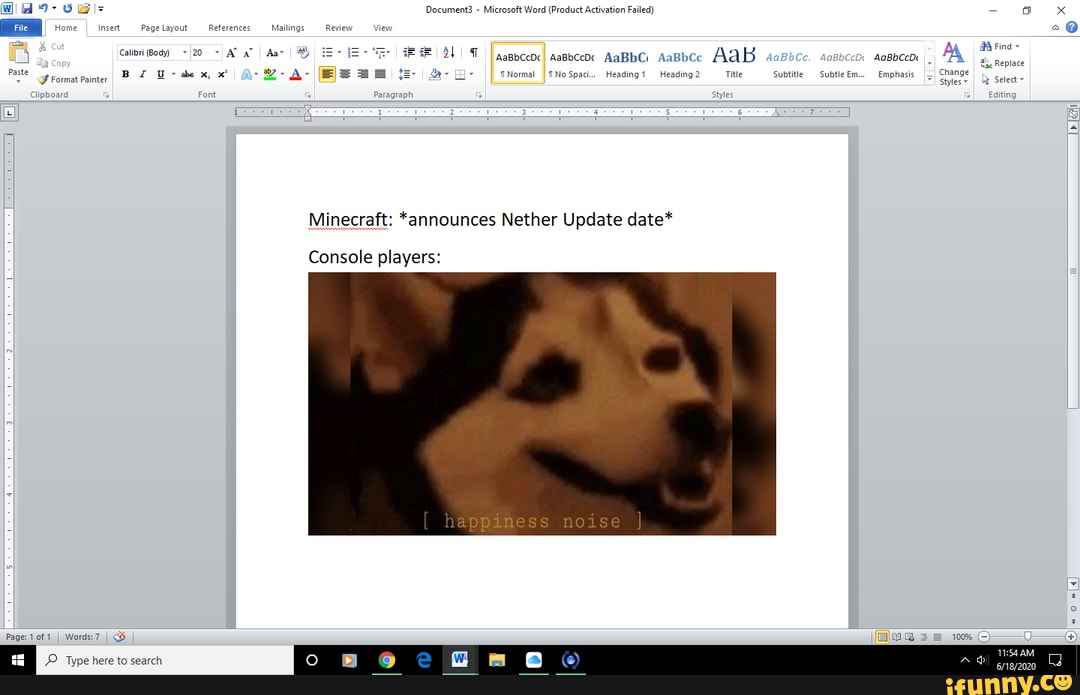The image size is (1080, 695).
Task: Click the Type here to search box
Action: click(165, 660)
